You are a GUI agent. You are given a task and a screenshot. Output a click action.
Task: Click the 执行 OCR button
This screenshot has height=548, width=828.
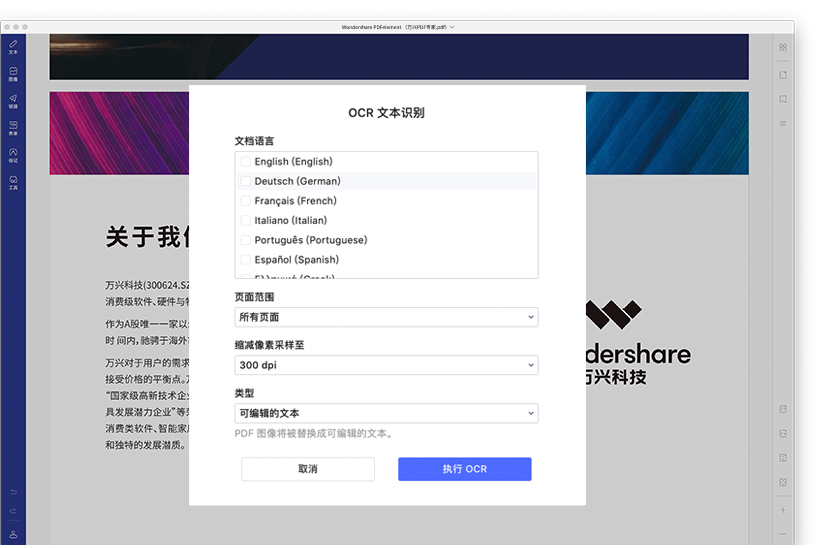click(465, 469)
